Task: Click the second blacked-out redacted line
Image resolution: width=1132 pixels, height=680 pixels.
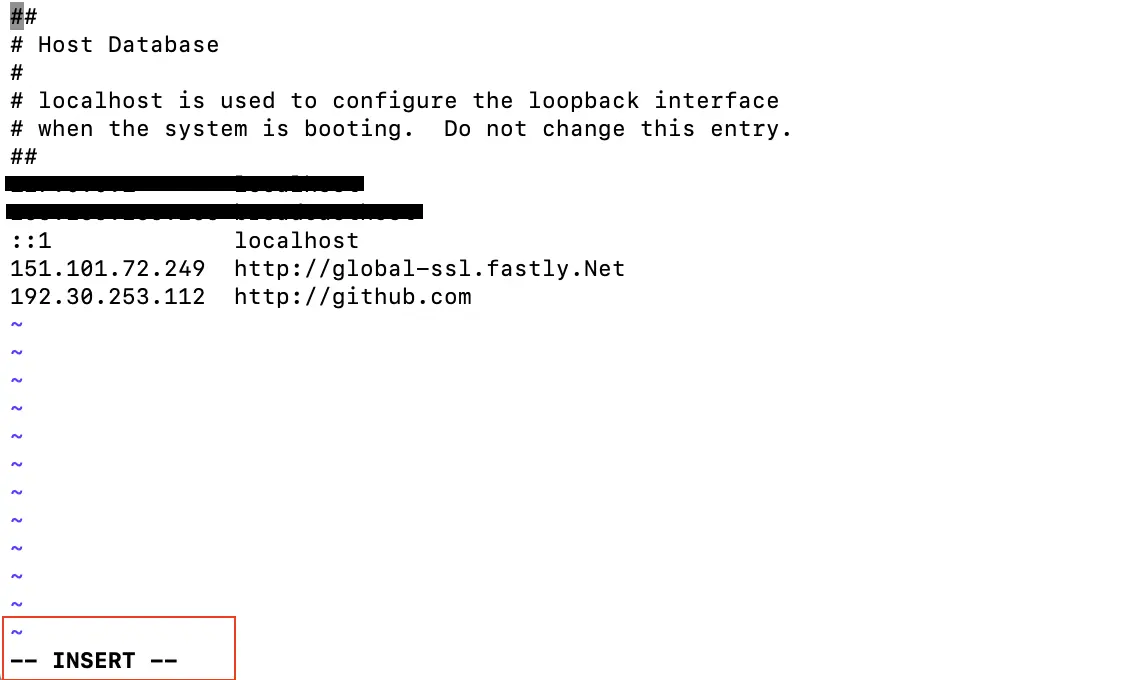Action: coord(214,212)
